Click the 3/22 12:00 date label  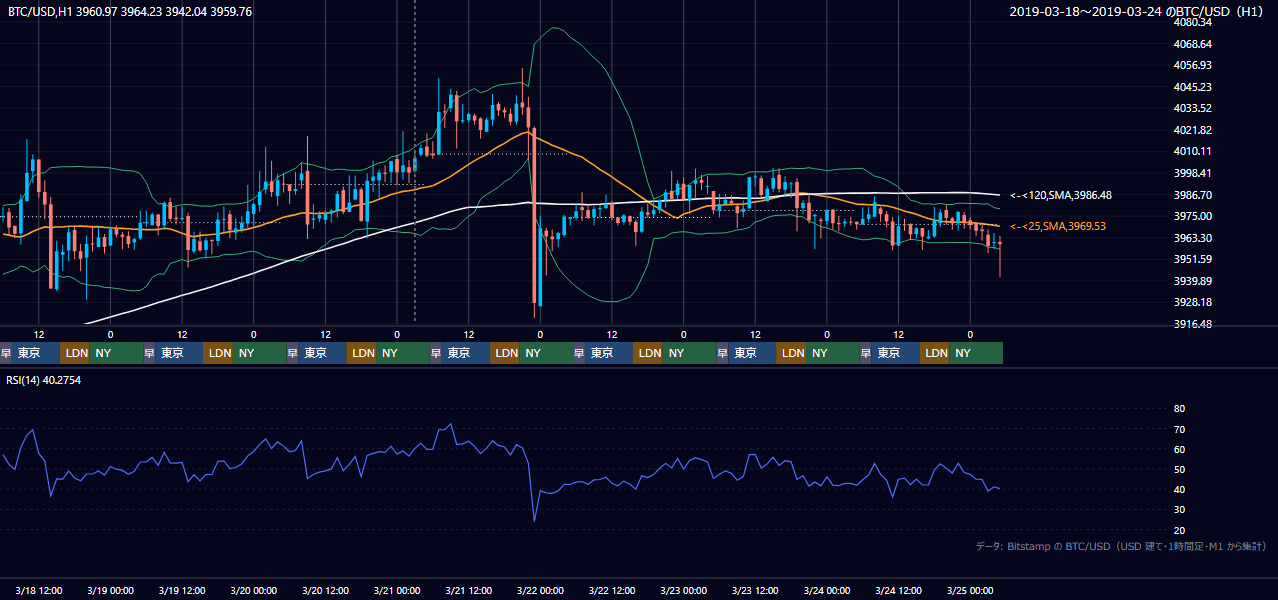(x=612, y=590)
